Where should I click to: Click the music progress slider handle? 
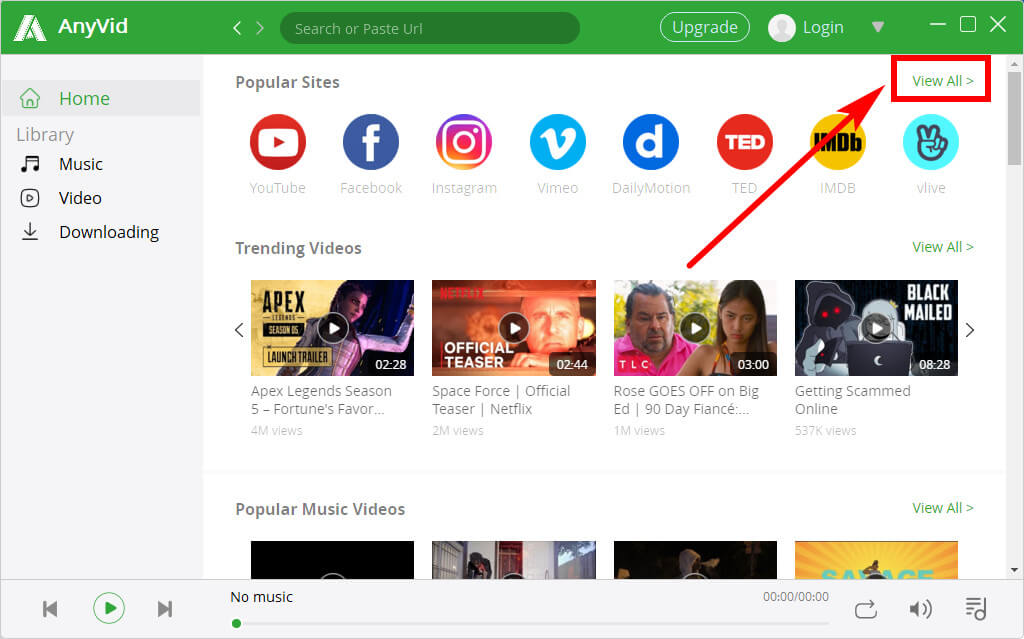(x=236, y=623)
